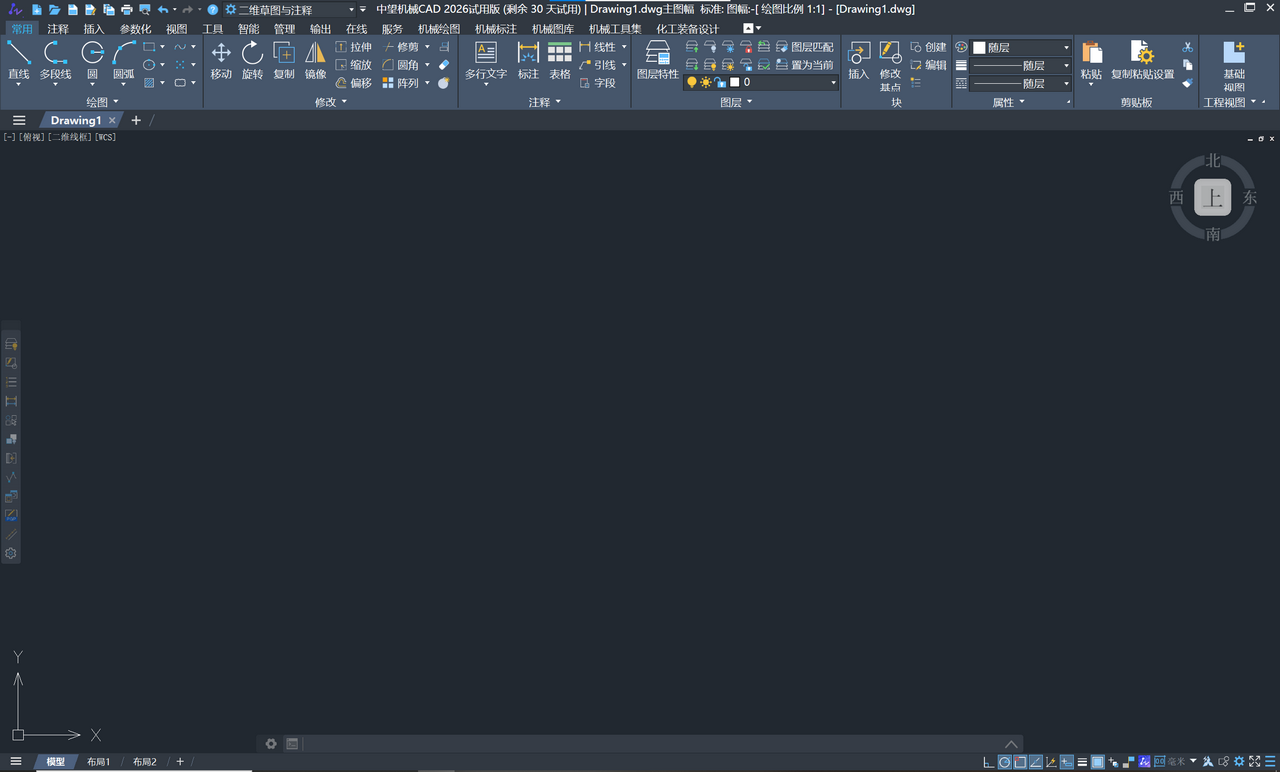Open the 图层特性 layer properties manager
Screen dimensions: 1280x772
click(x=657, y=60)
